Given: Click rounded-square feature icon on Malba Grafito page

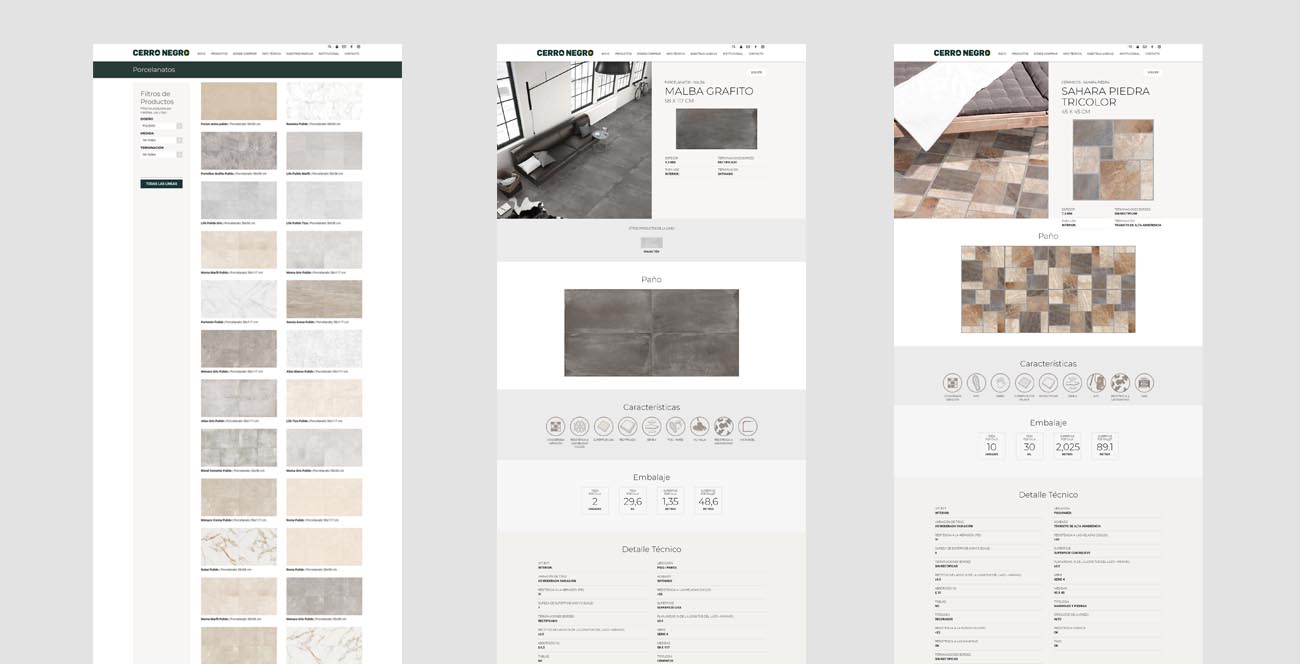Looking at the screenshot, I should click(748, 427).
